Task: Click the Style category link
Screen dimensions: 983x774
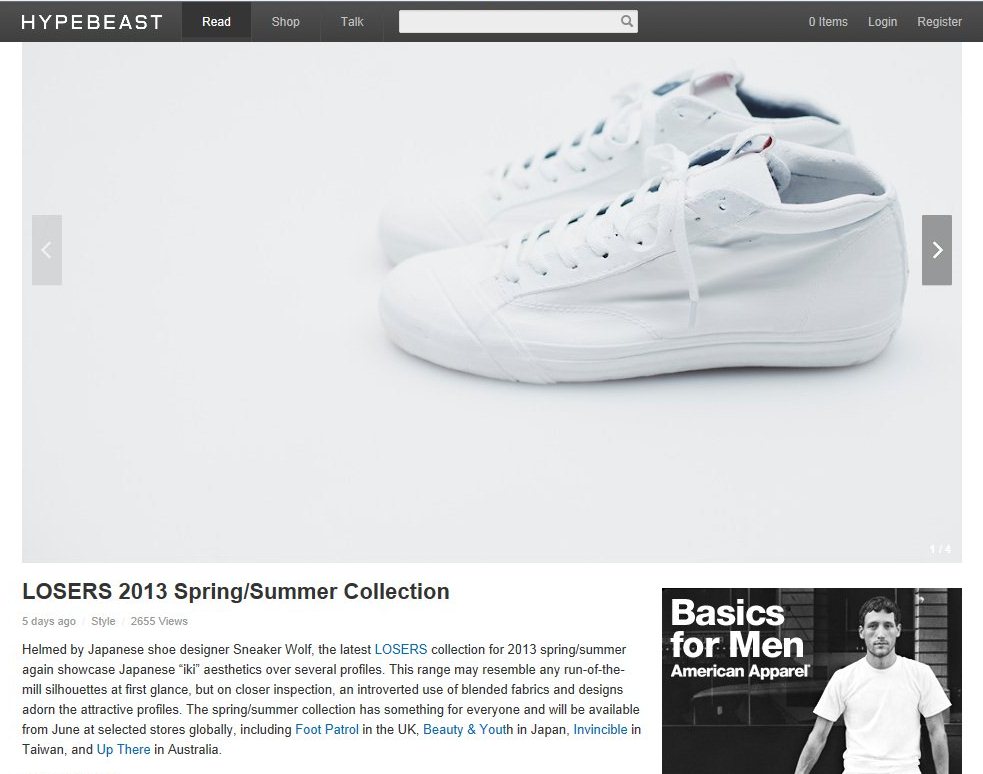Action: pos(103,621)
